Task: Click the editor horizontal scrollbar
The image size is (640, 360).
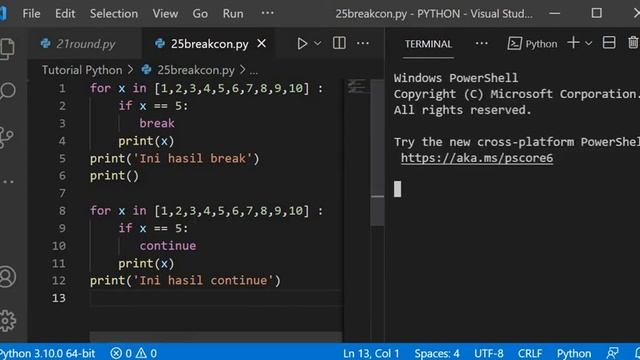Action: point(216,337)
